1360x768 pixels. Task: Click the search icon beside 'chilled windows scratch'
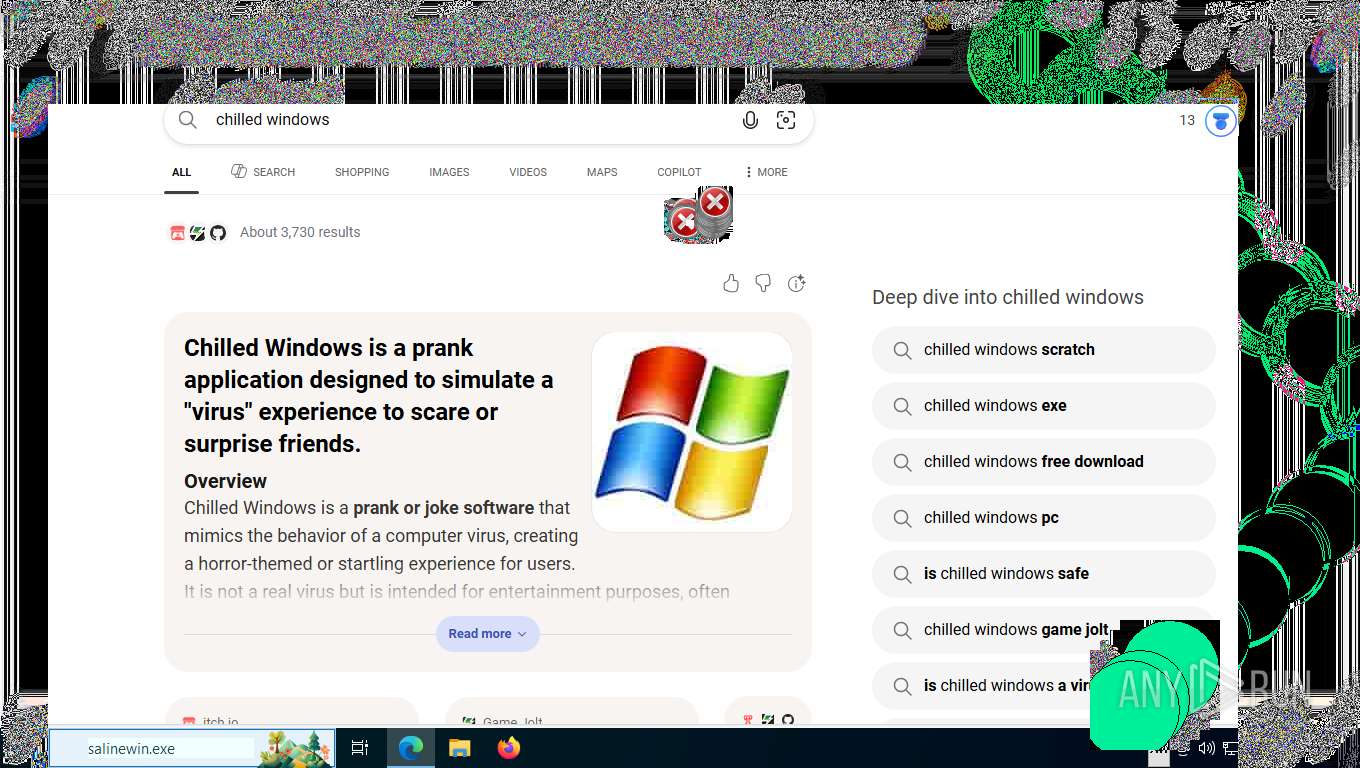902,350
